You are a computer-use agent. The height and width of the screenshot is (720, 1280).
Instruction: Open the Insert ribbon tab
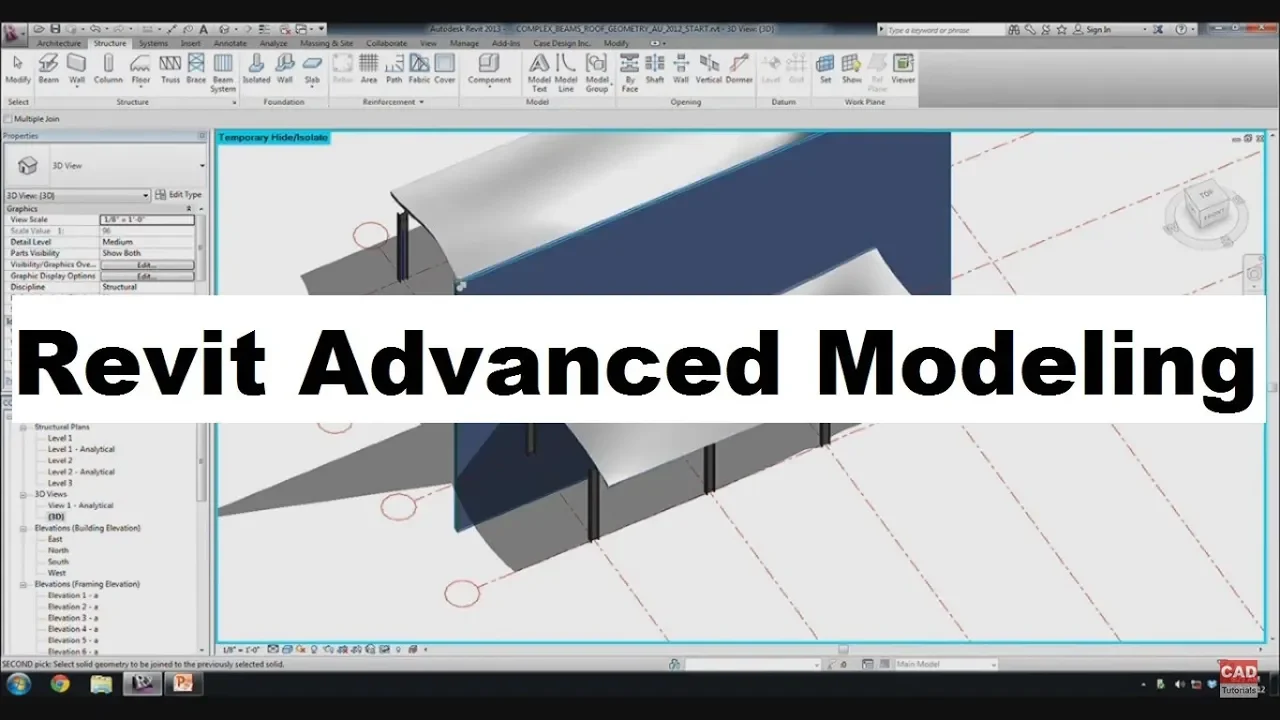tap(190, 44)
